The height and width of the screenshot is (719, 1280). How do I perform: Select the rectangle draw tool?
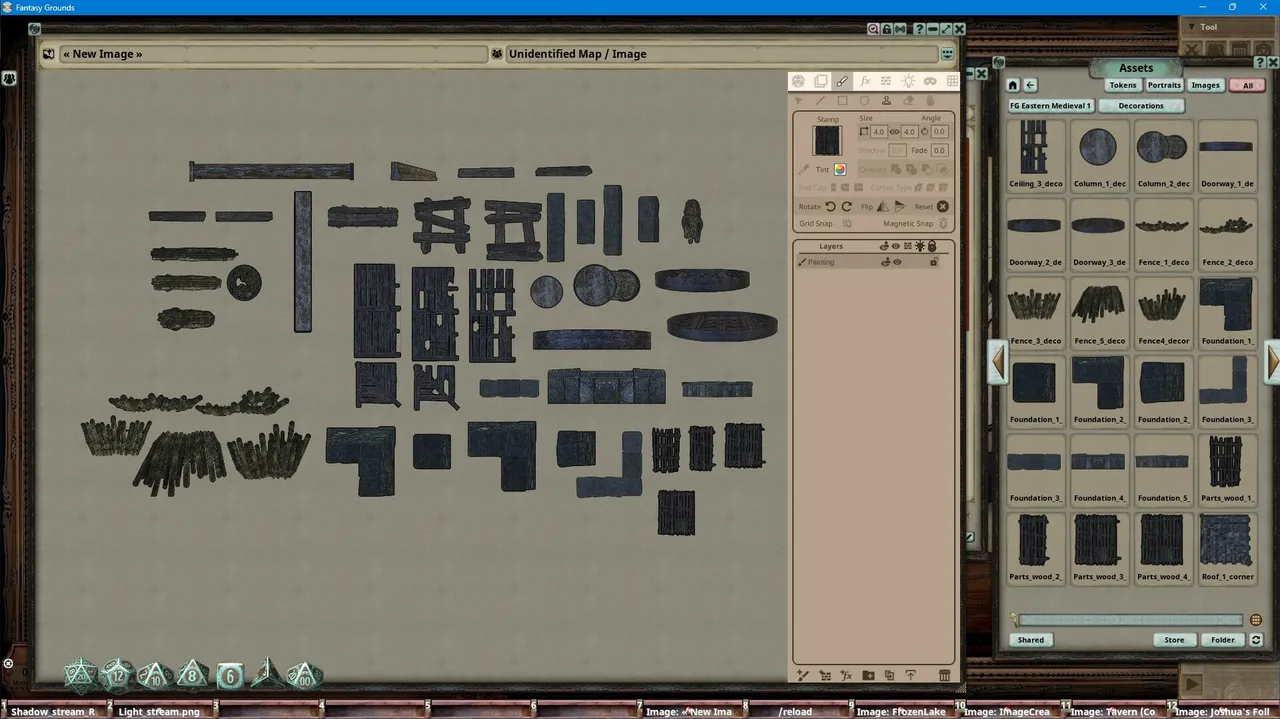click(842, 100)
